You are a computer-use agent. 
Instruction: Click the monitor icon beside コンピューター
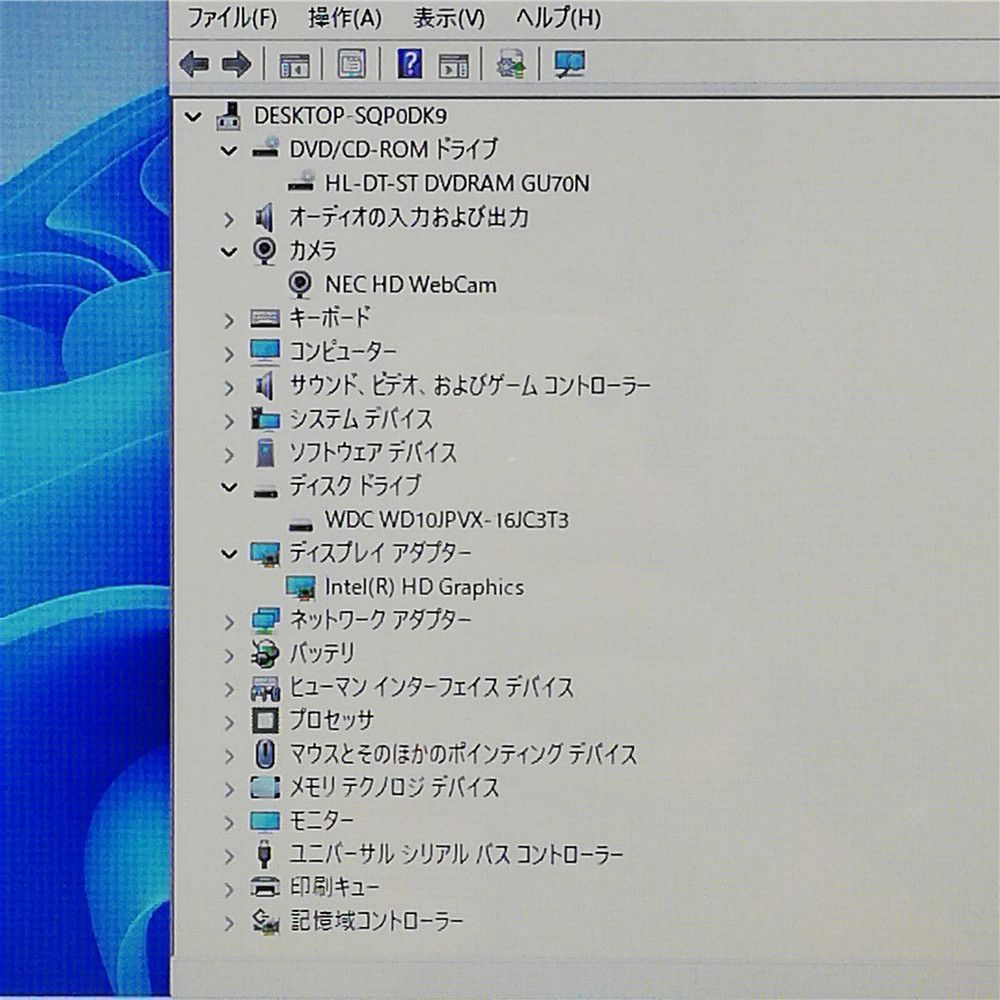click(x=265, y=352)
